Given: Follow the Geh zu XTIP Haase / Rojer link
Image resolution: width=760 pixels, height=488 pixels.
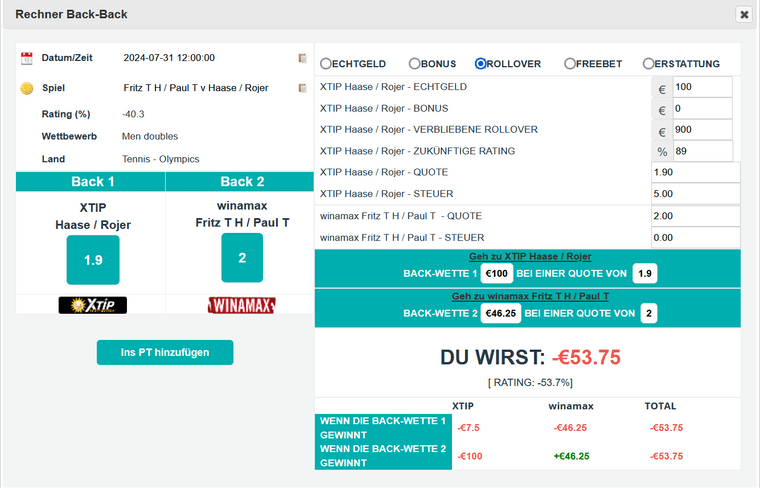Looking at the screenshot, I should [530, 256].
